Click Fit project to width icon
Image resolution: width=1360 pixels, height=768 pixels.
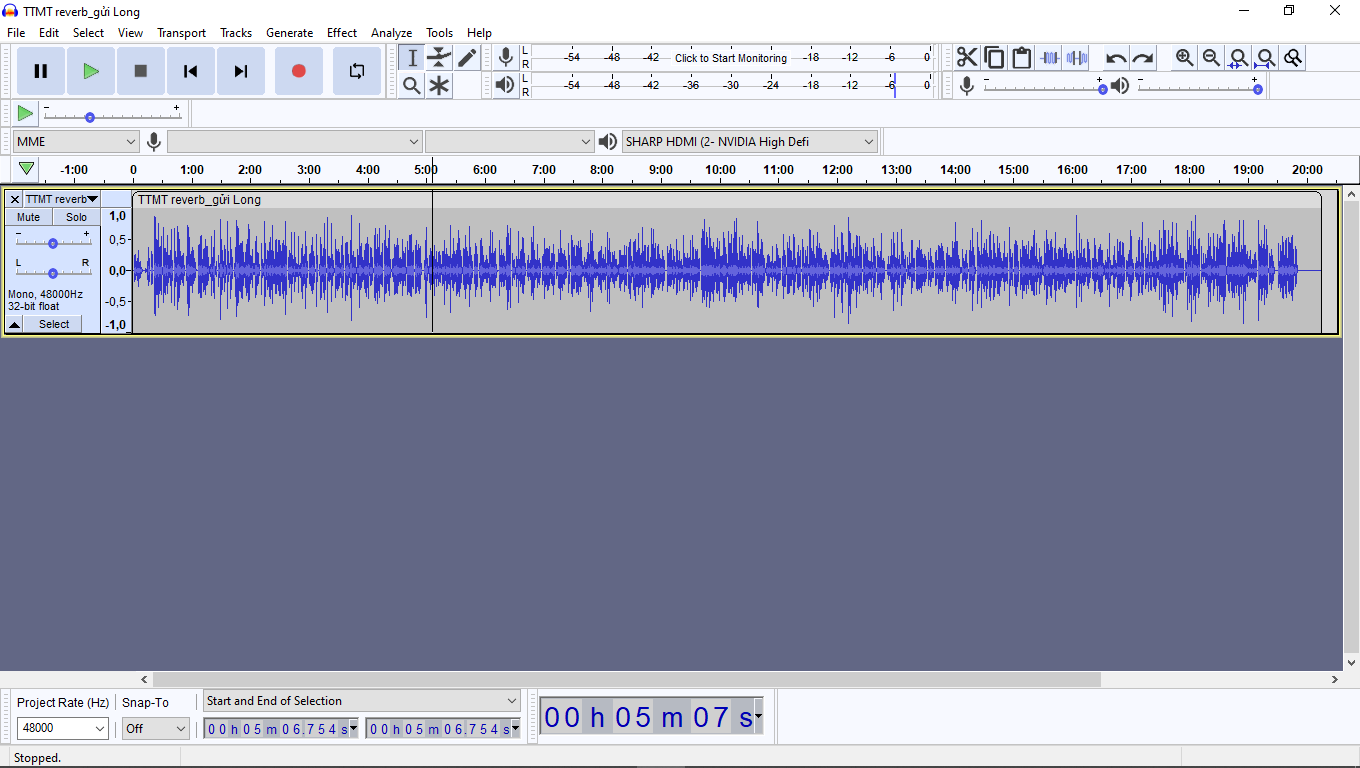point(1265,58)
